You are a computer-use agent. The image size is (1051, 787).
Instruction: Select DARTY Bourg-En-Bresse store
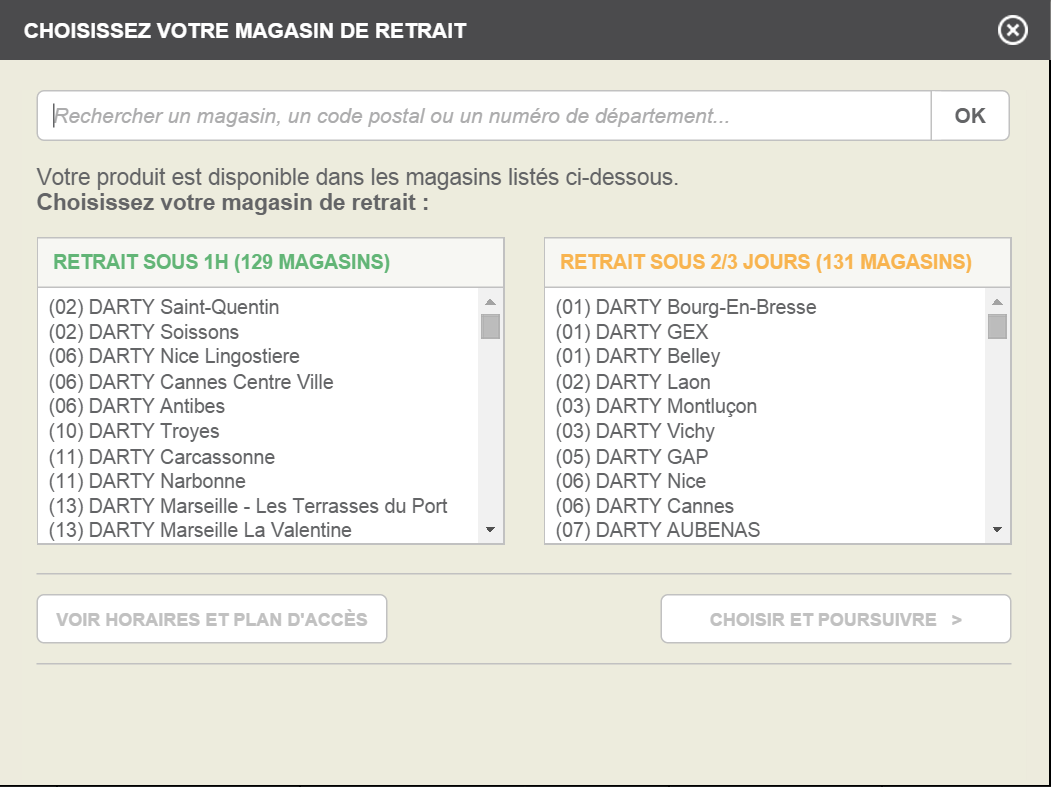[686, 307]
